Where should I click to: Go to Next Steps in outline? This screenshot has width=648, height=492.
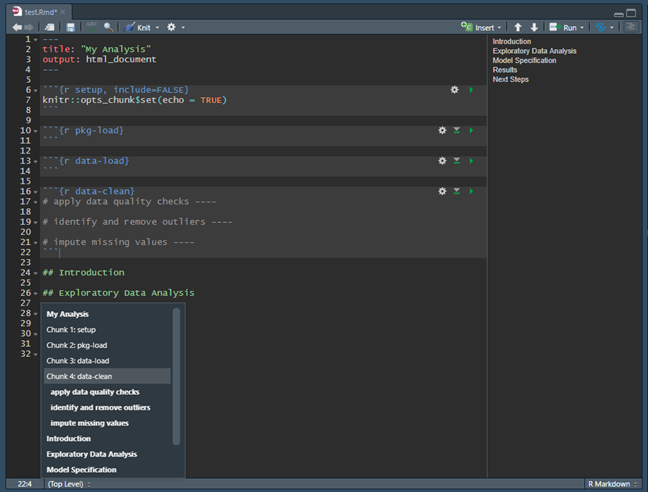tap(510, 79)
